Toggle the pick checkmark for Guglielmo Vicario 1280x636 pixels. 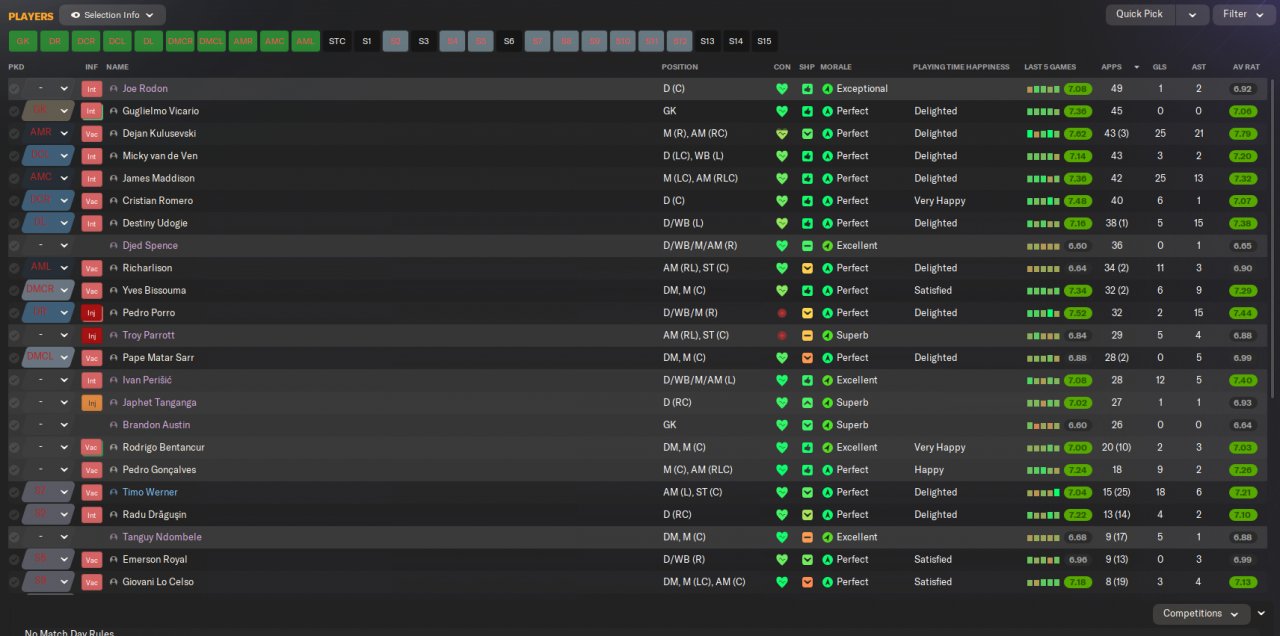[x=14, y=111]
